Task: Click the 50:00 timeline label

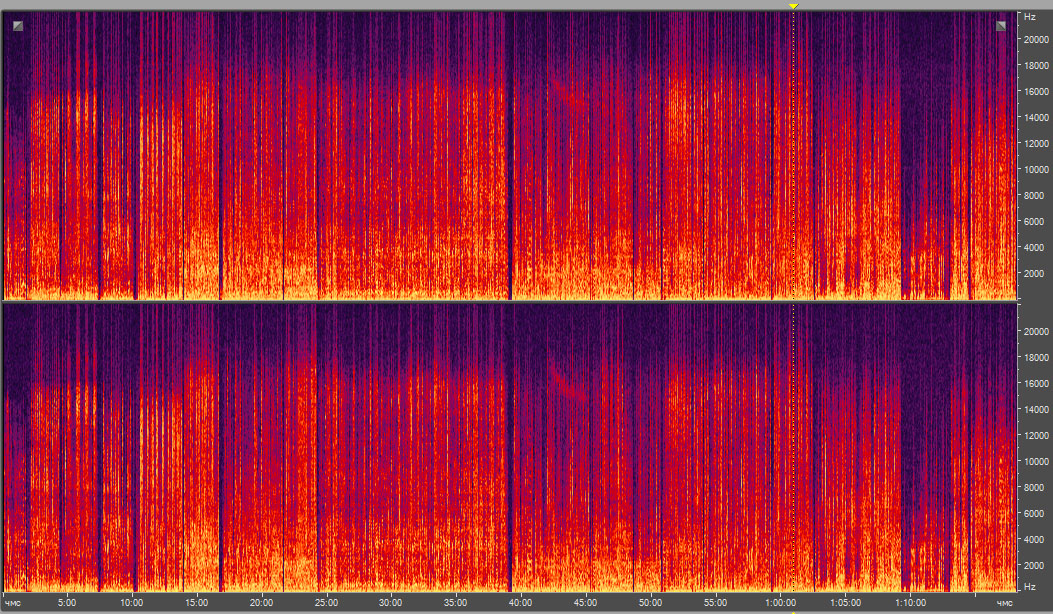Action: point(650,603)
